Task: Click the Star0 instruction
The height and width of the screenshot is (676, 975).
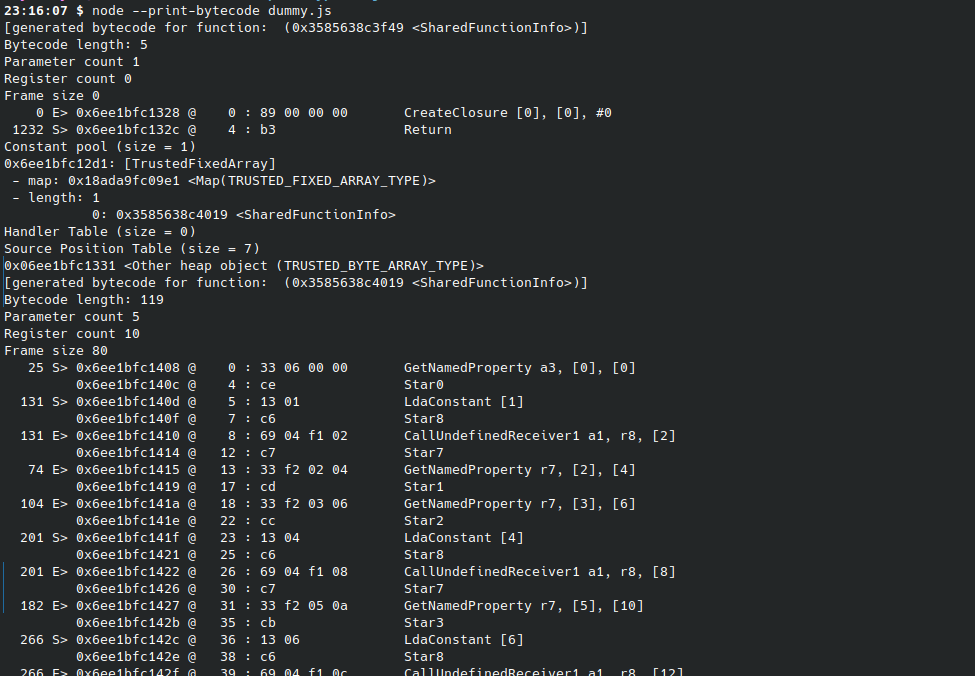Action: click(423, 384)
